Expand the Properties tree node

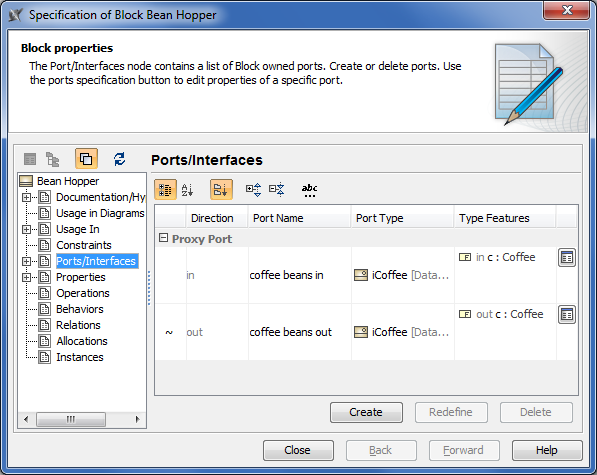pyautogui.click(x=26, y=277)
